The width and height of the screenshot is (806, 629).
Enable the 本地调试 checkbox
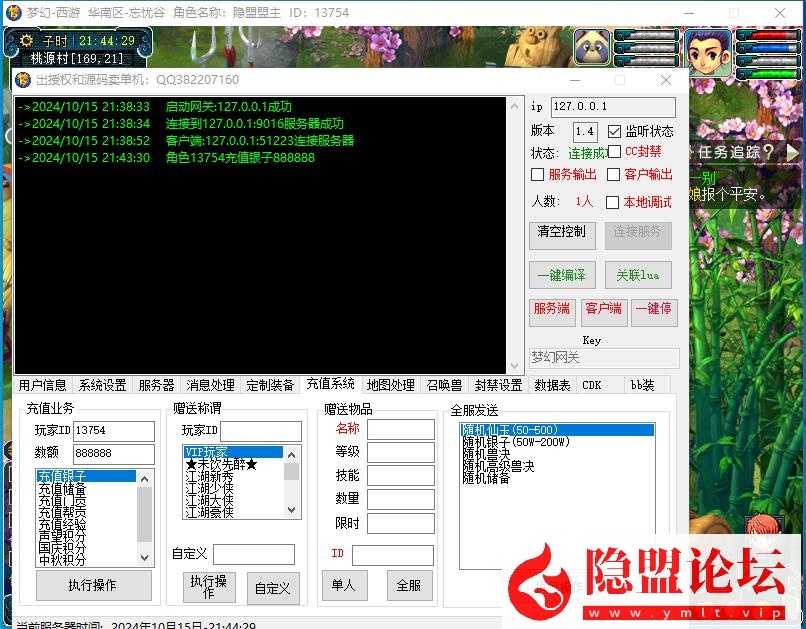[x=612, y=202]
